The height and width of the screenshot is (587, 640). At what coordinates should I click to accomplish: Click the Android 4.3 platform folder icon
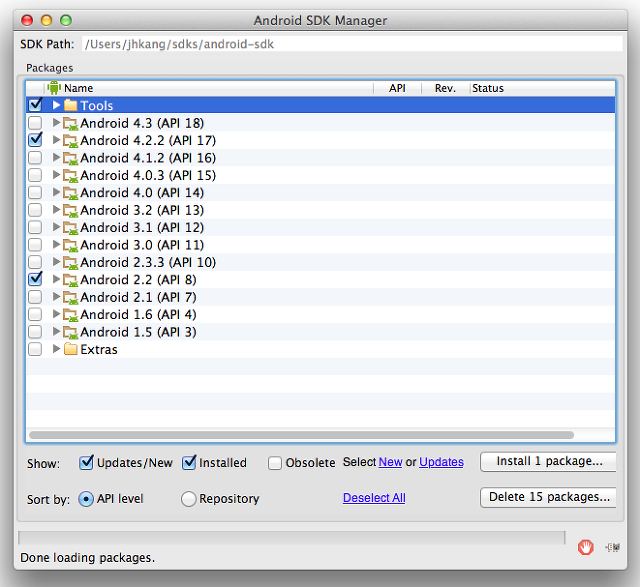pyautogui.click(x=71, y=123)
